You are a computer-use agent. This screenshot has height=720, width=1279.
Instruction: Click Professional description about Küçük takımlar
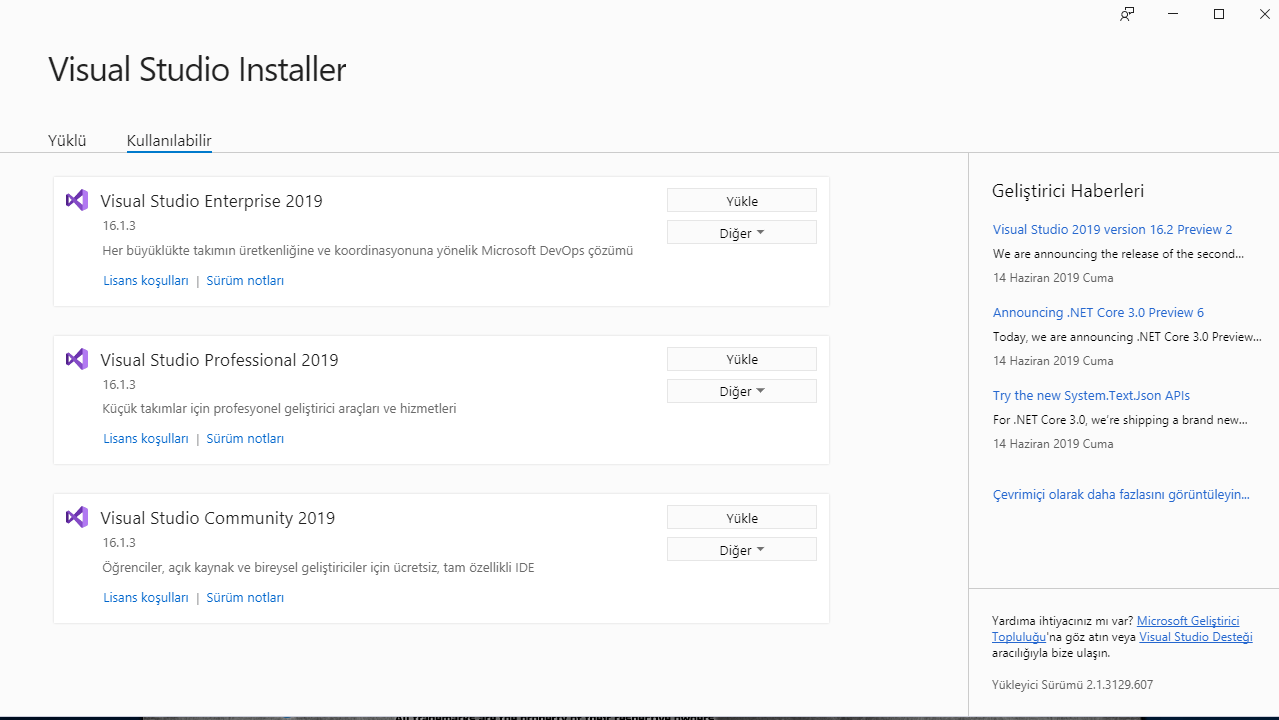[x=279, y=408]
